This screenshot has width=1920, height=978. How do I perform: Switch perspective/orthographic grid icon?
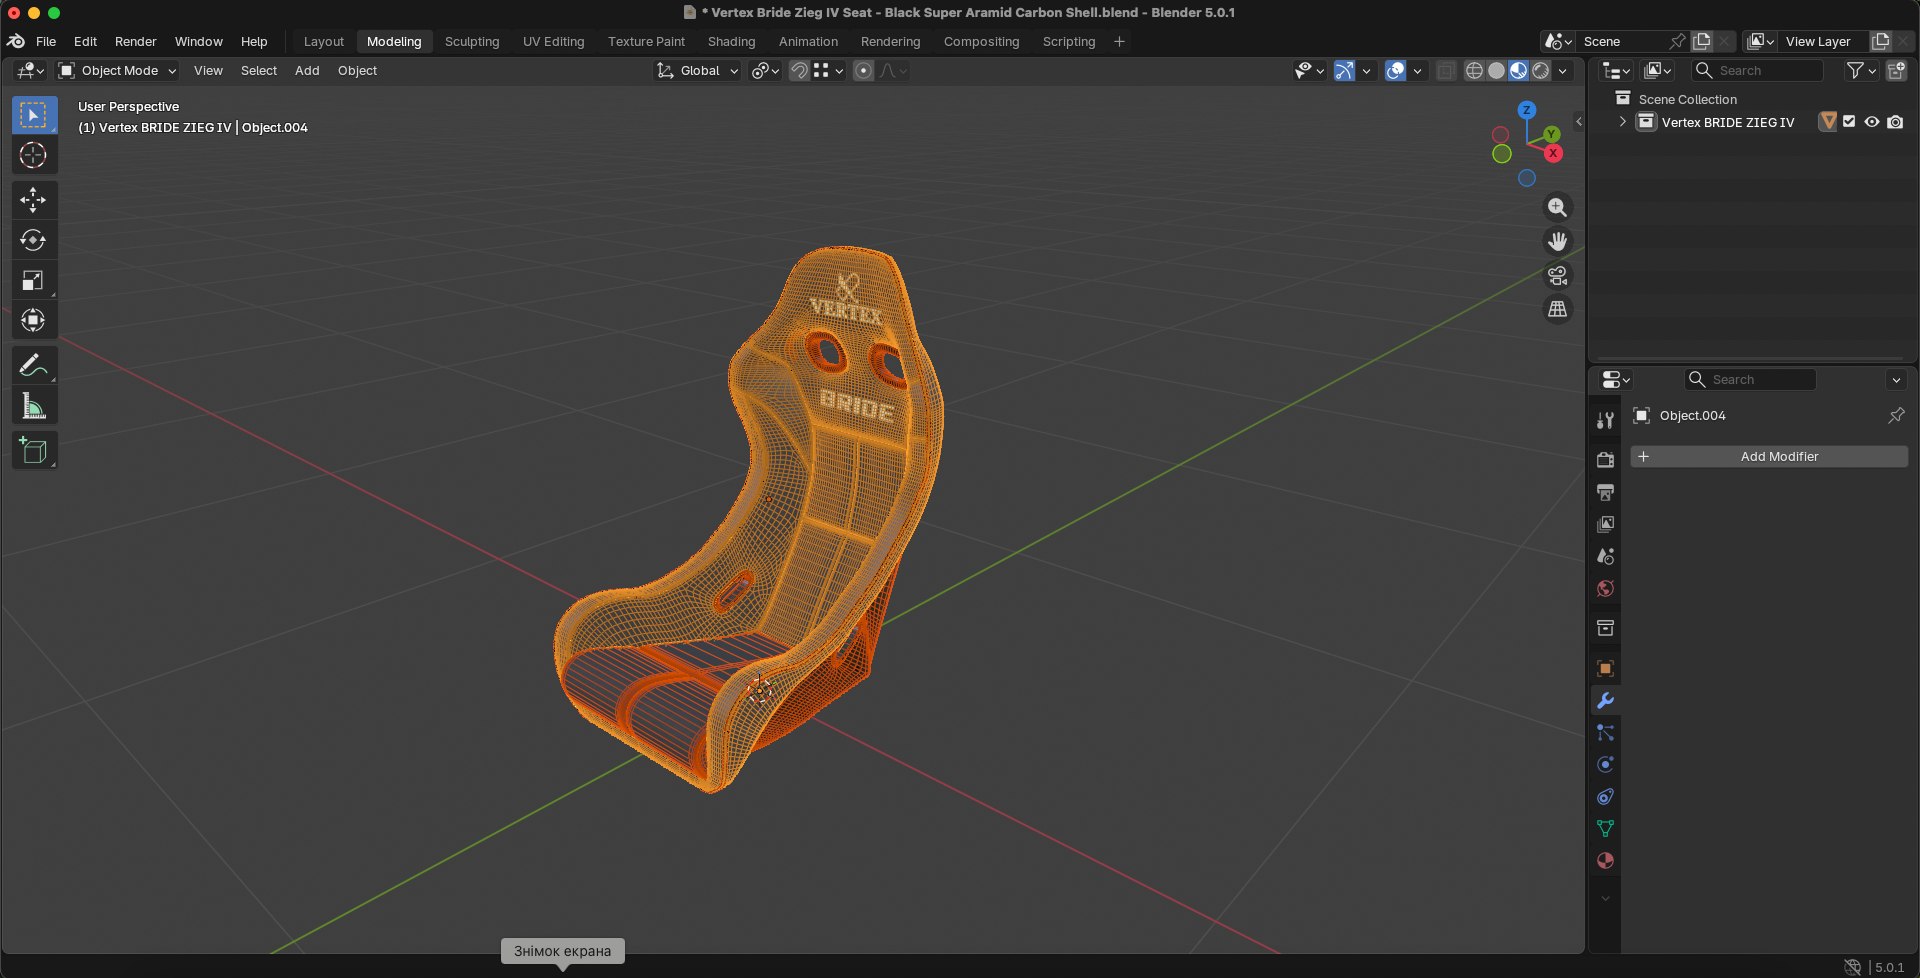1557,309
